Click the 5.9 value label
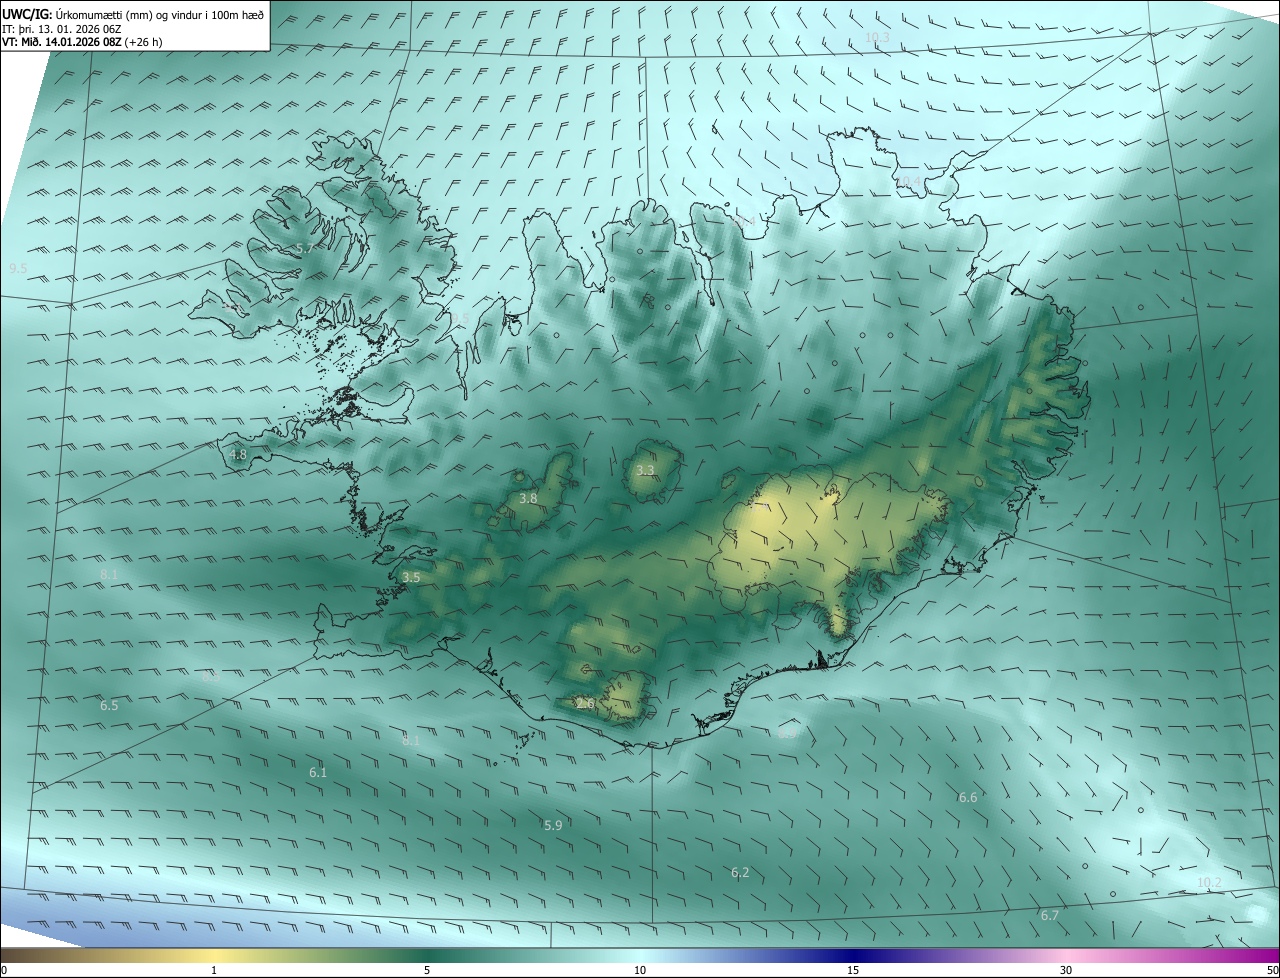Viewport: 1280px width, 978px height. click(x=553, y=825)
